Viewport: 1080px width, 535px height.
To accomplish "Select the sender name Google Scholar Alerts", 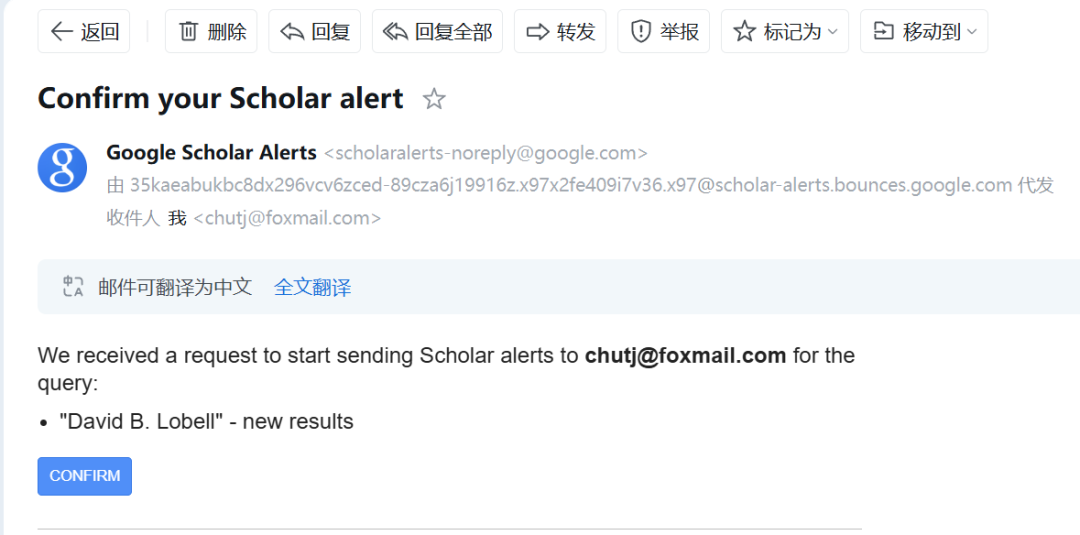I will tap(211, 153).
